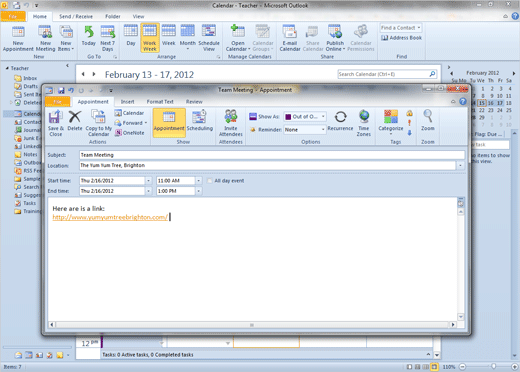Click the Categorize icon
Viewport: 520px width, 372px height.
pyautogui.click(x=391, y=122)
